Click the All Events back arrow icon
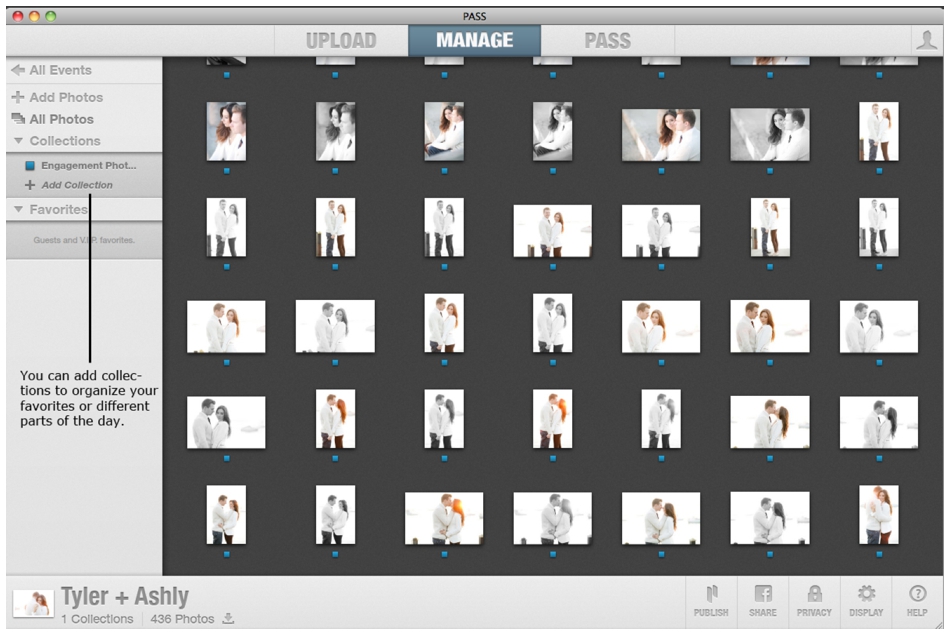Image resolution: width=950 pixels, height=635 pixels. (x=18, y=70)
